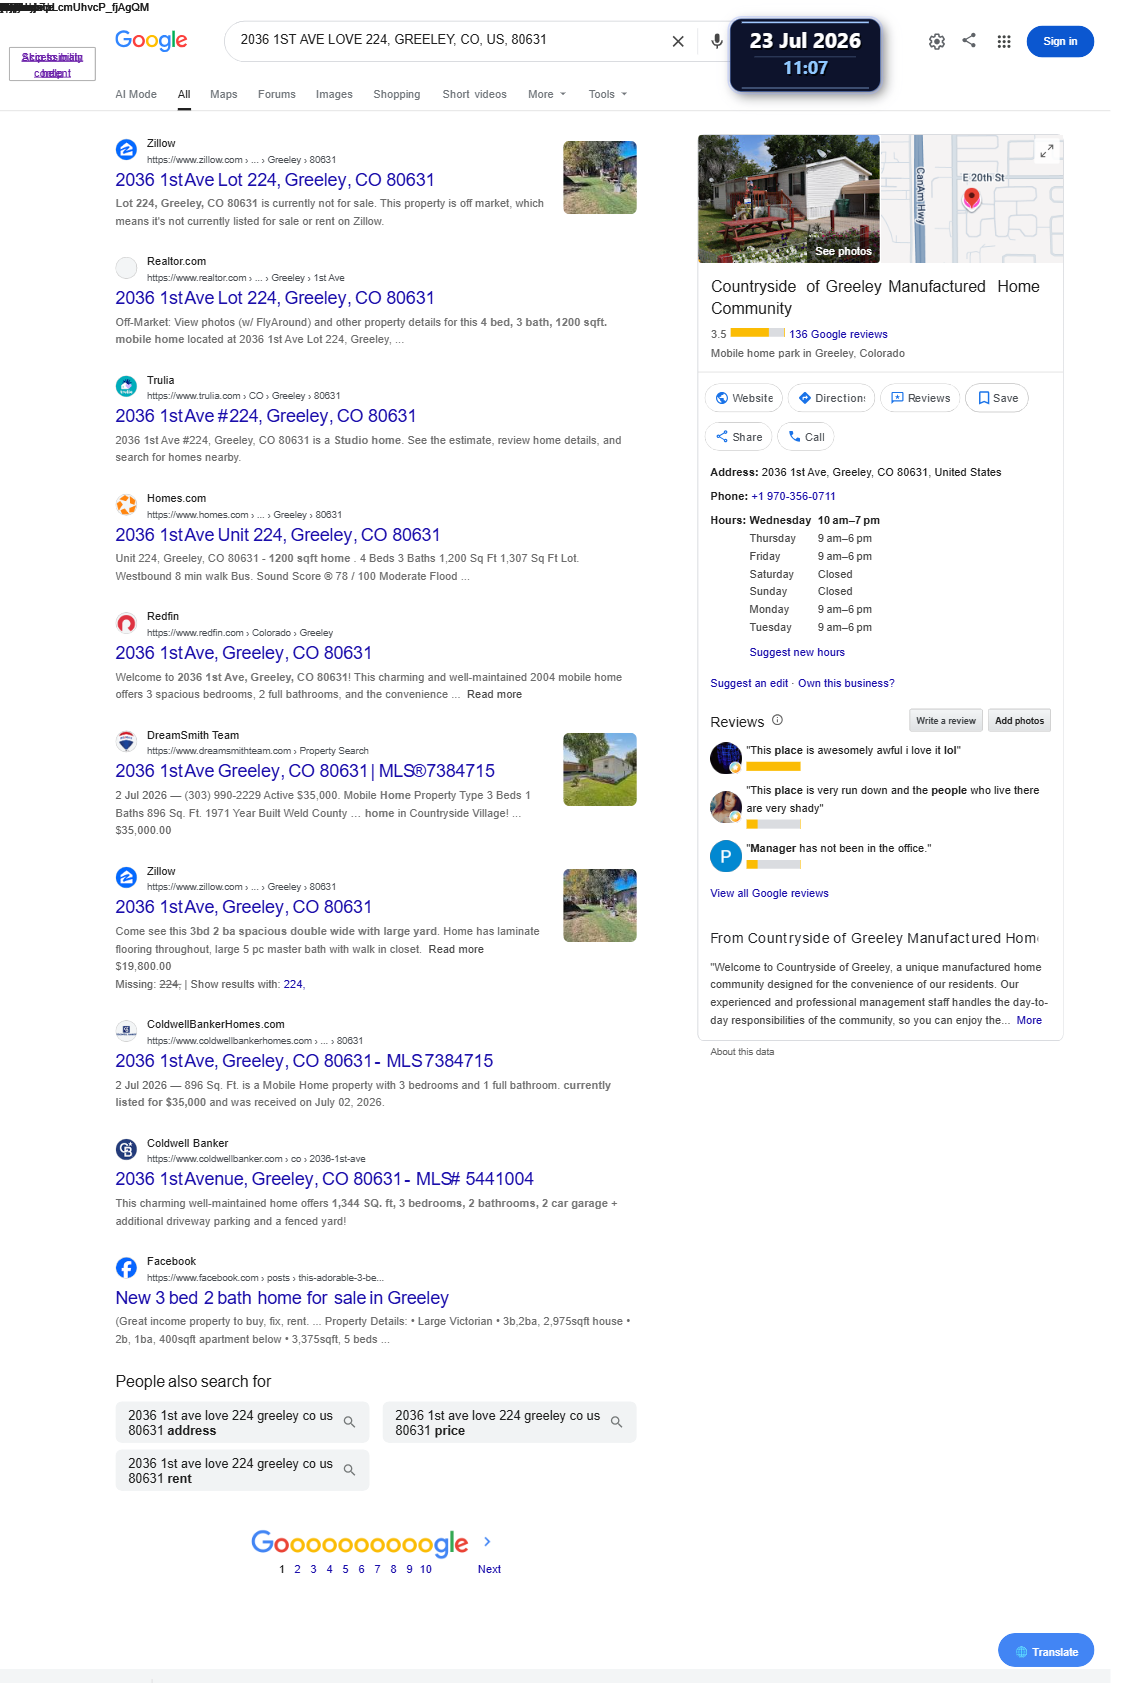Viewport: 1124px width, 1683px height.
Task: Open quick settings gear icon
Action: [x=937, y=41]
